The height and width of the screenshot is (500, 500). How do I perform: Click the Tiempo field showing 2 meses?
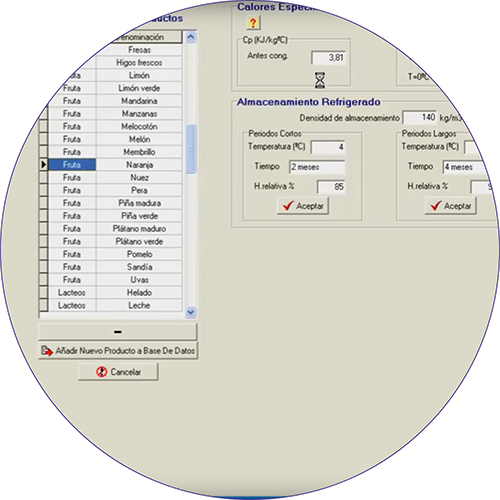(x=317, y=167)
